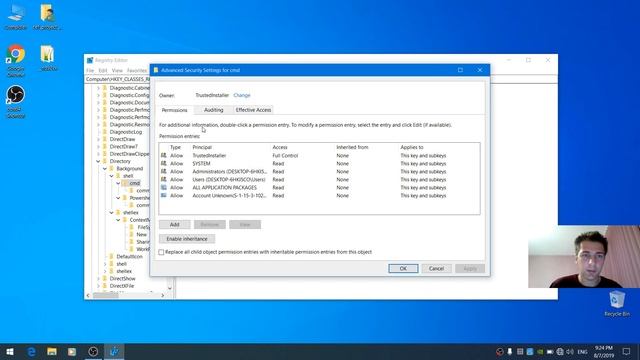
Task: Click the Inherited from column header
Action: tap(352, 147)
